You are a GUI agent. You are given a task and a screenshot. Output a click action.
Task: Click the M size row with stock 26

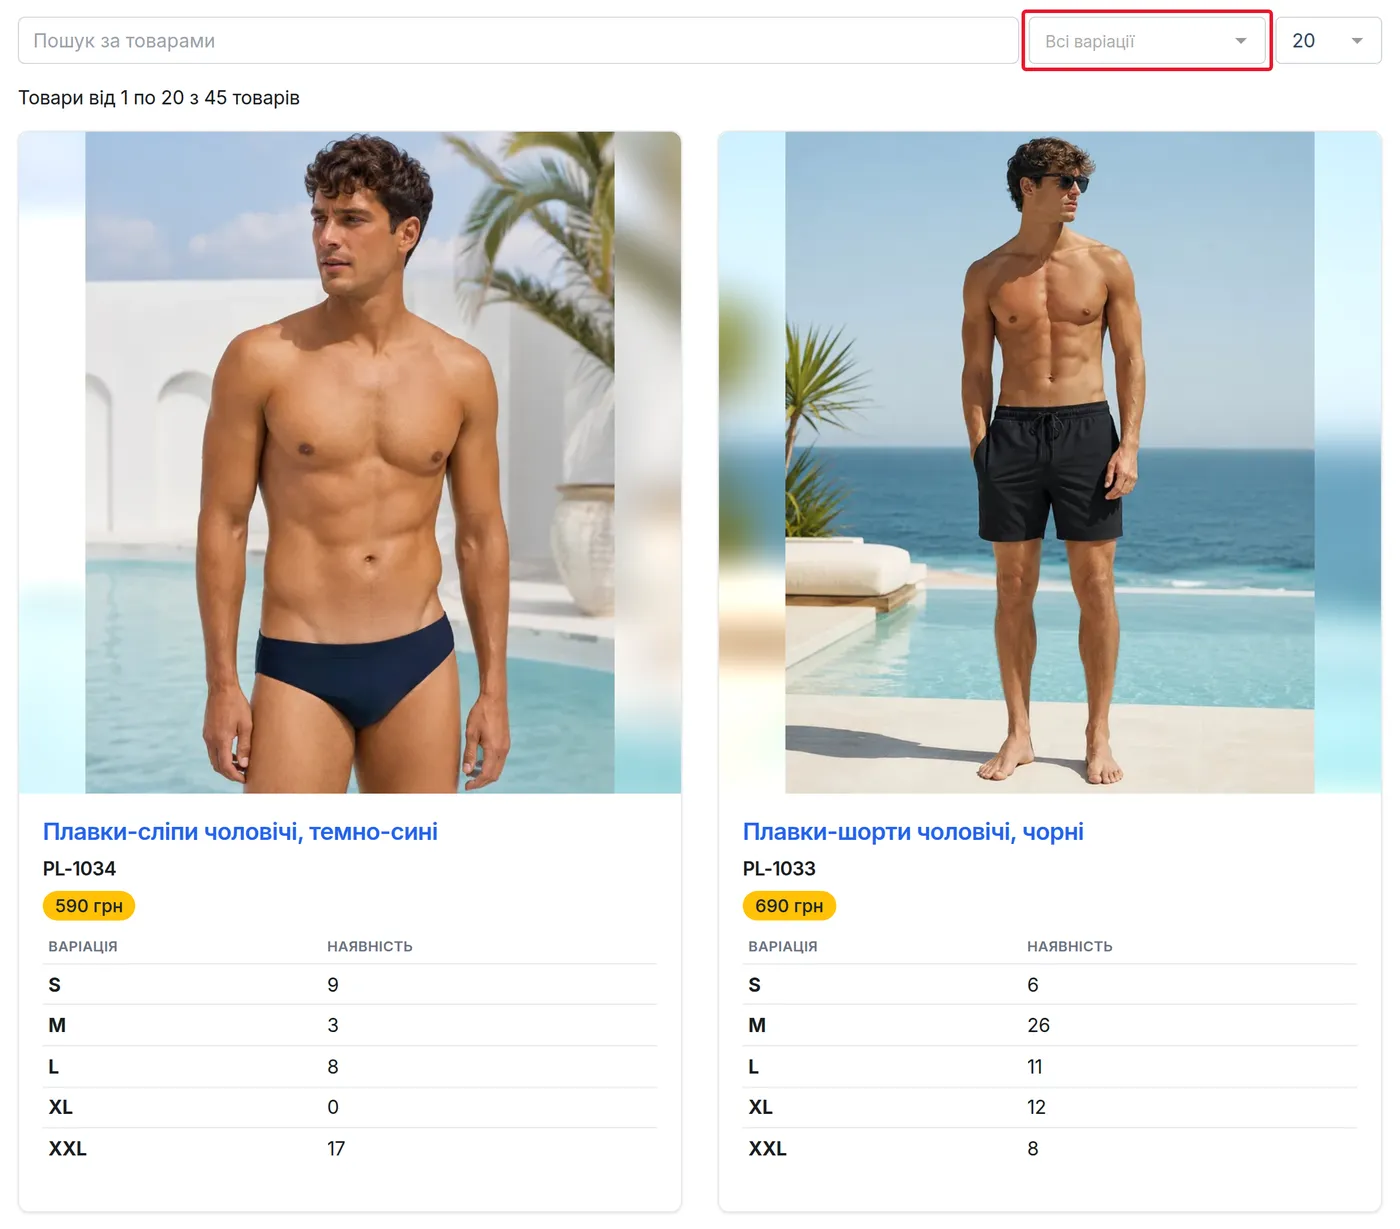tap(1050, 1026)
